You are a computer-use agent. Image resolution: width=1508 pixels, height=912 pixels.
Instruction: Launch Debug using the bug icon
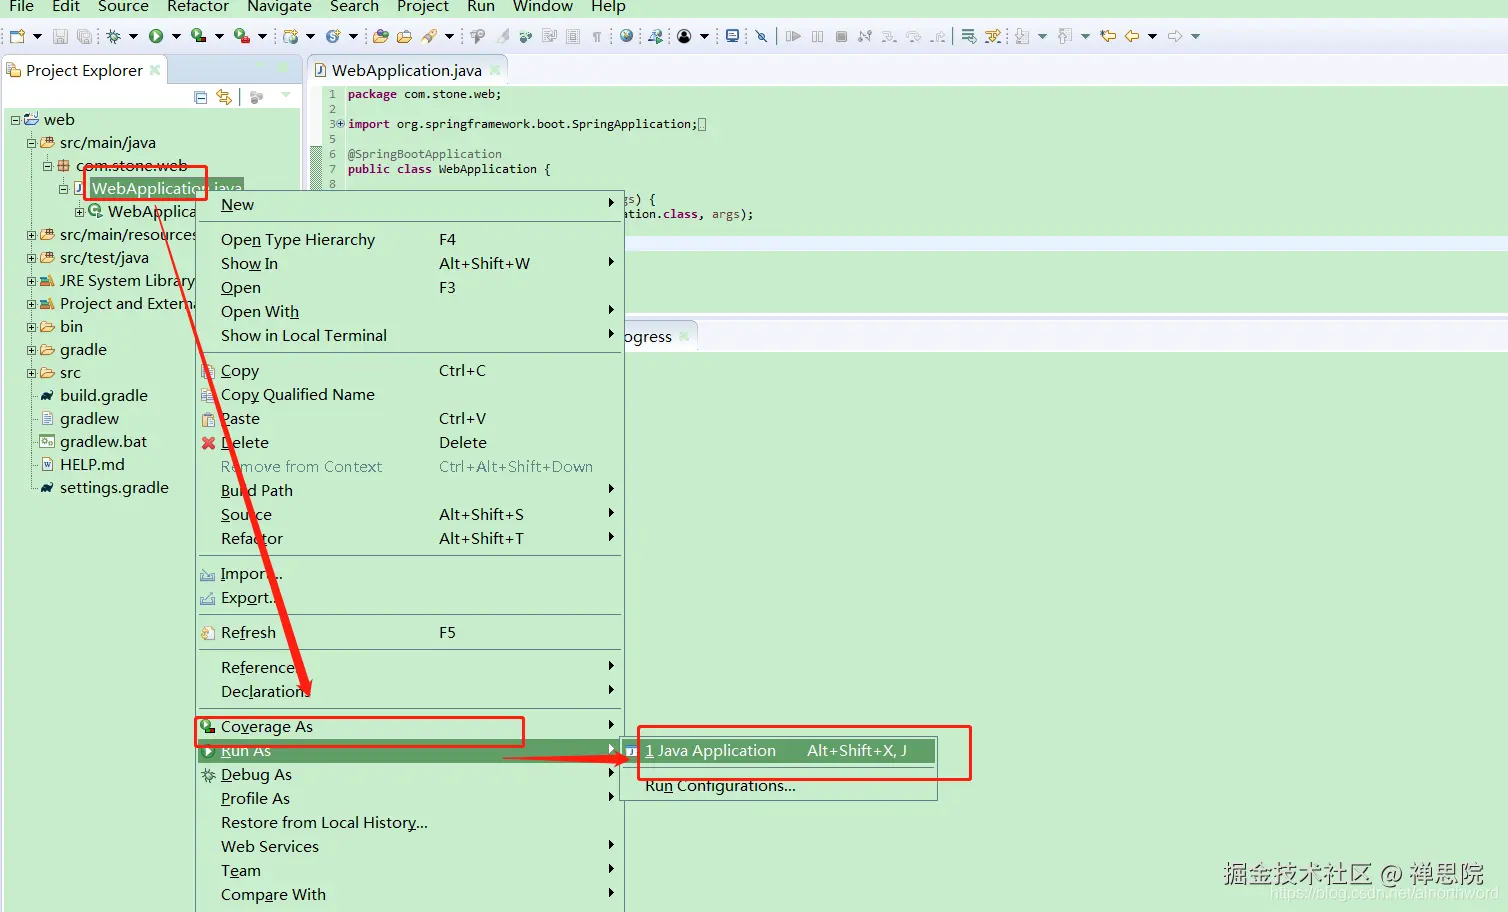(113, 36)
